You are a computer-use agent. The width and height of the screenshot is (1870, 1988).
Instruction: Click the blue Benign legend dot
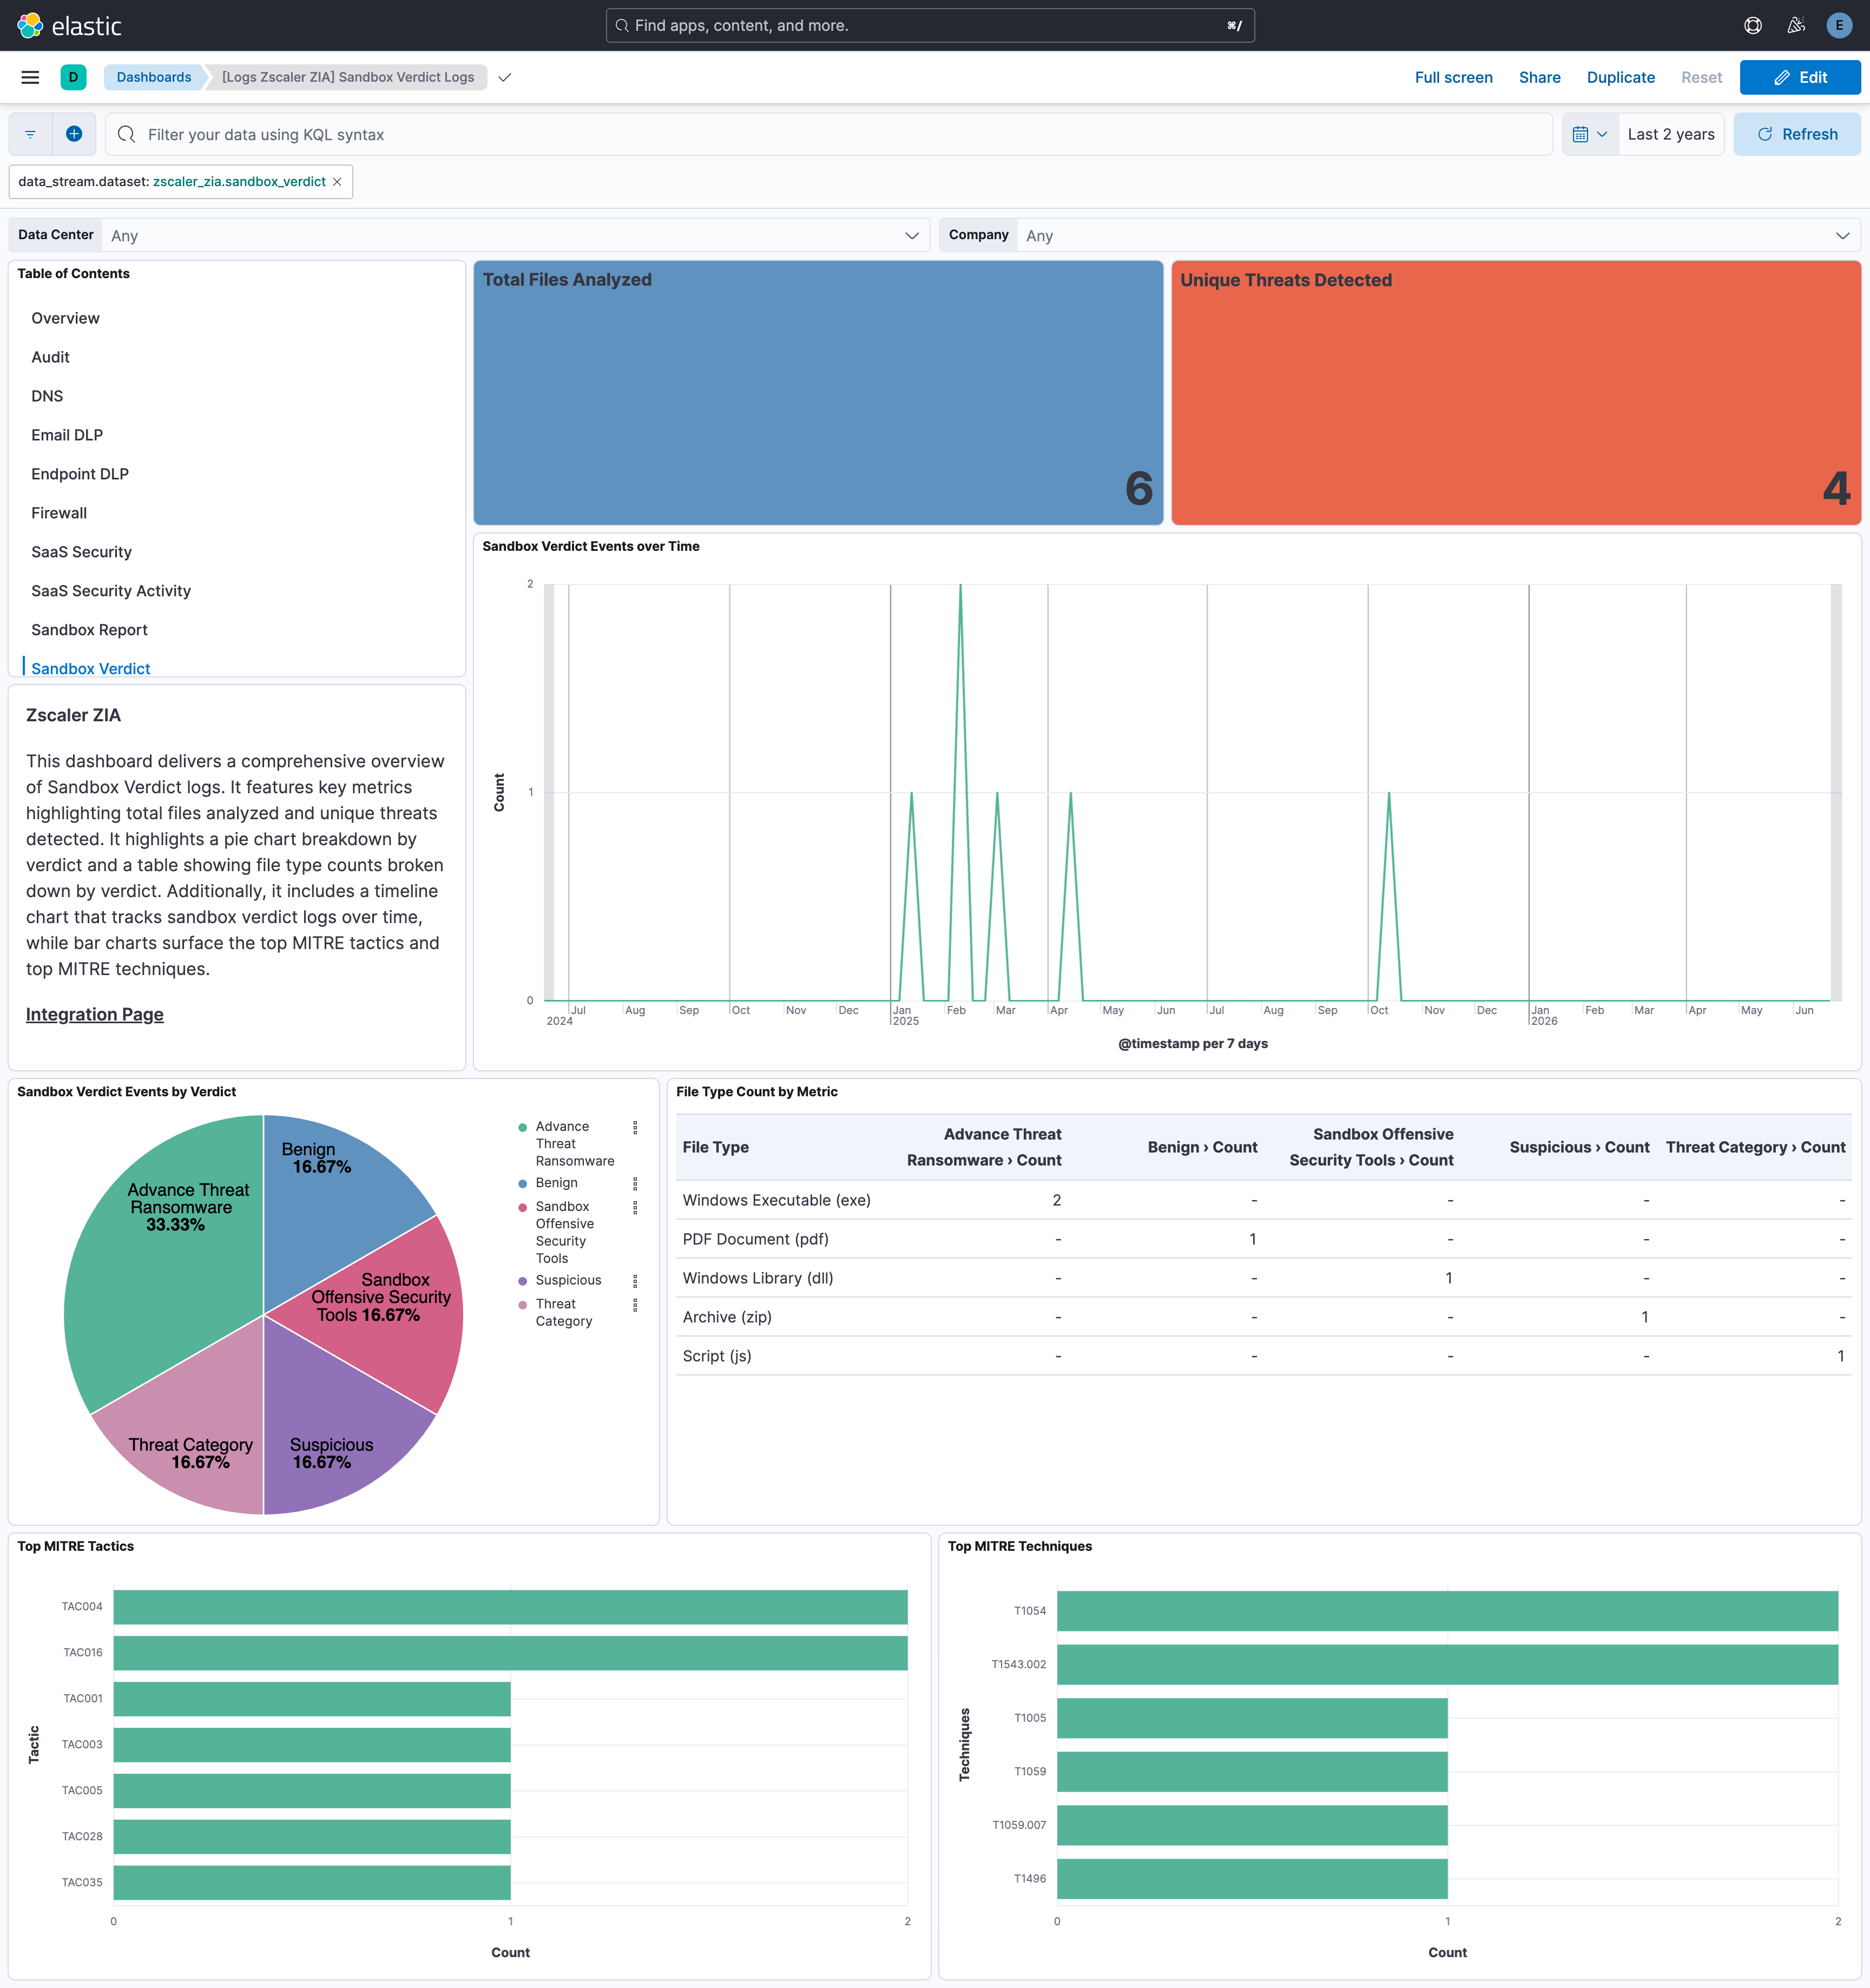(x=522, y=1183)
